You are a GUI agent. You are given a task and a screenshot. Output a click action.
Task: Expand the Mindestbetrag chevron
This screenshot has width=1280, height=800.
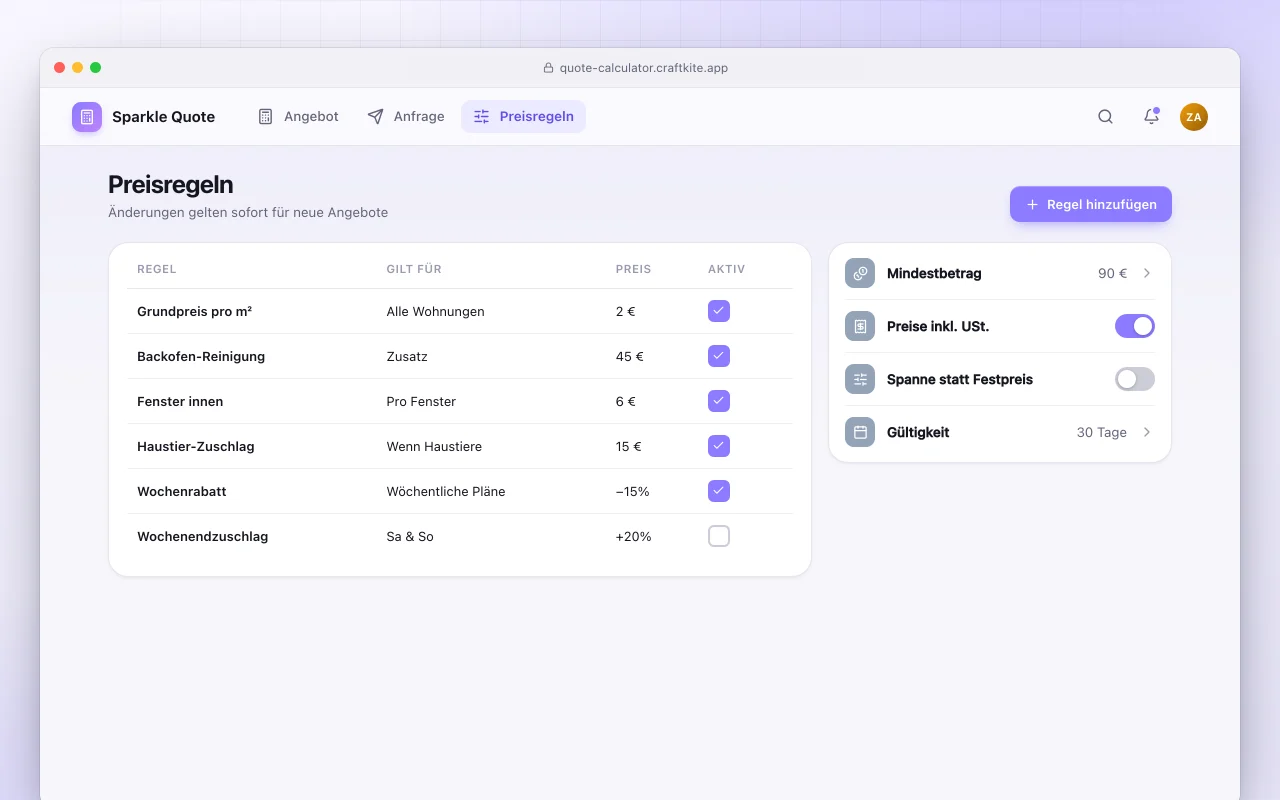tap(1147, 273)
